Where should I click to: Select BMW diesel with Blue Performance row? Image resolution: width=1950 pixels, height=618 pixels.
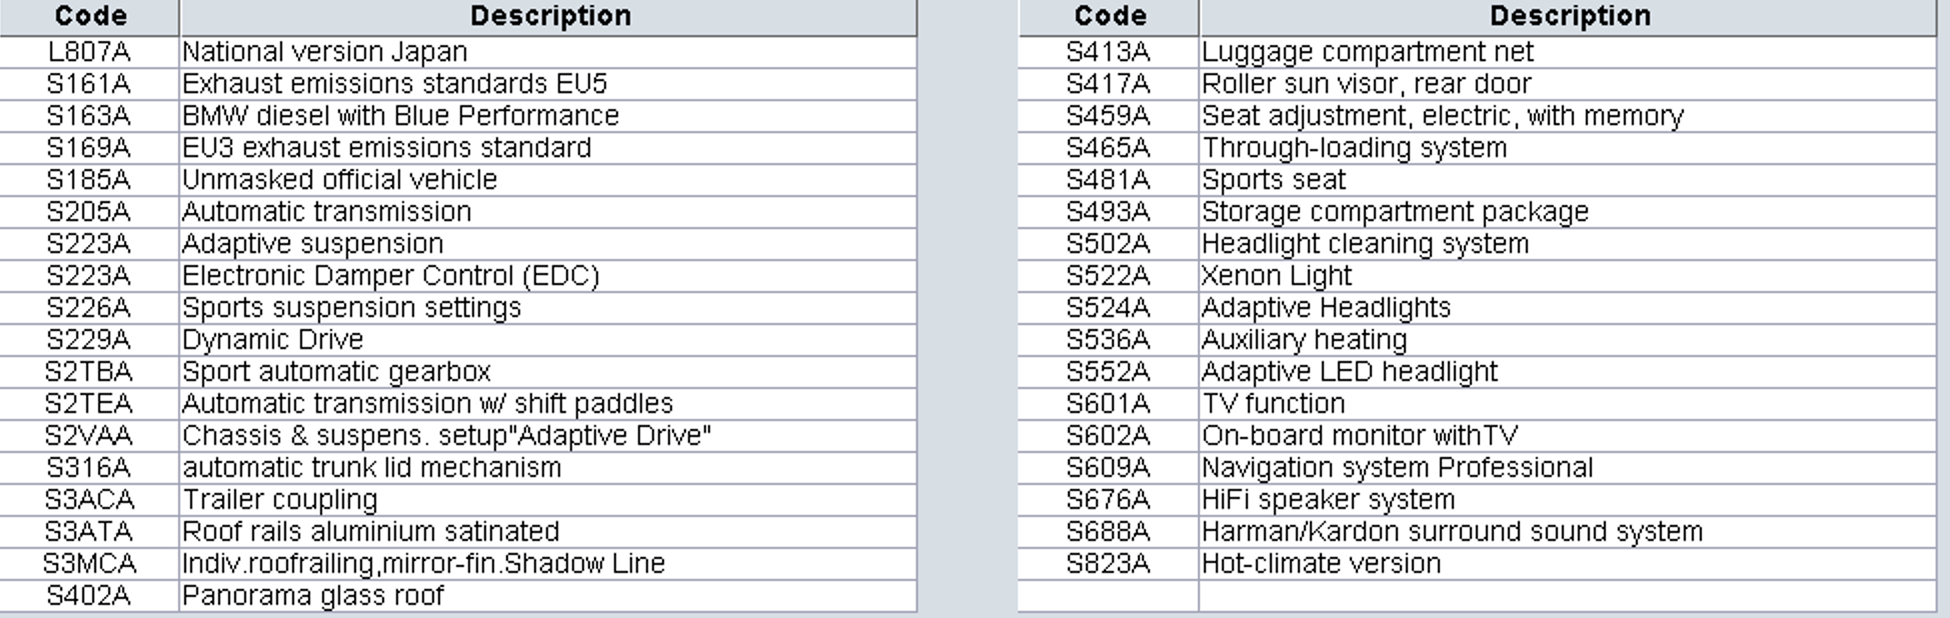(400, 116)
